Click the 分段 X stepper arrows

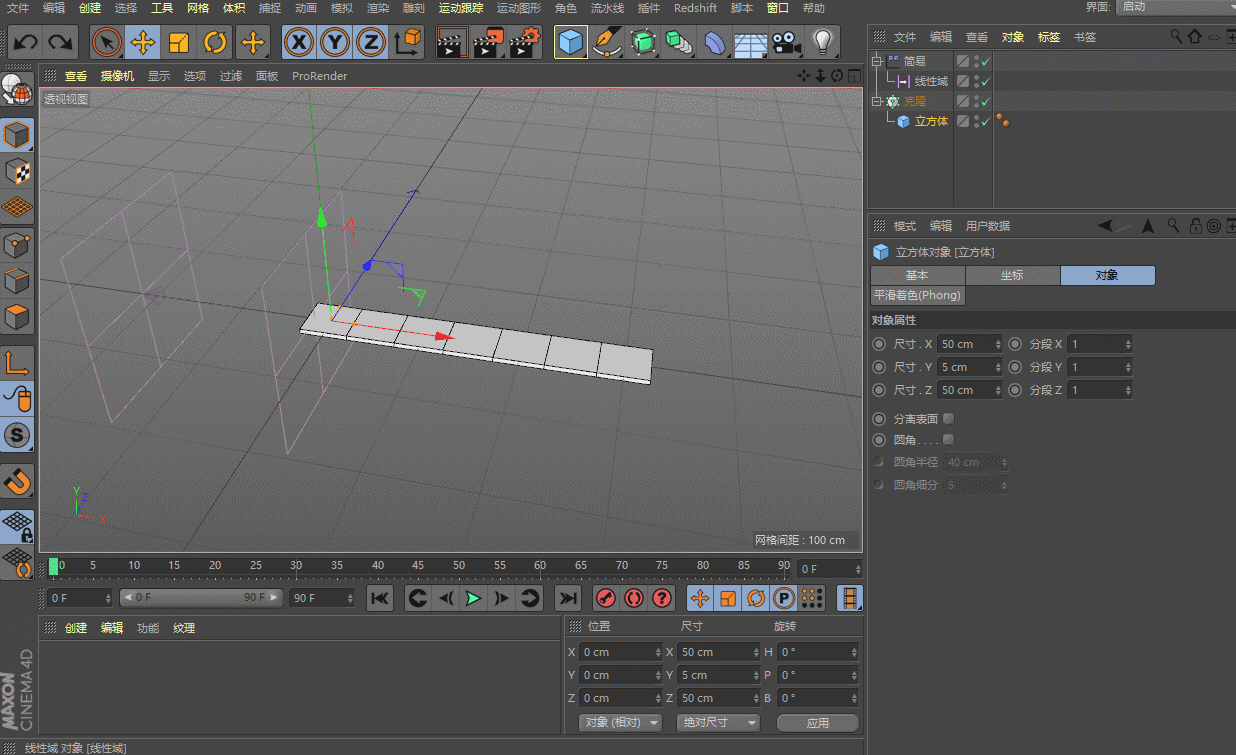(x=1128, y=344)
